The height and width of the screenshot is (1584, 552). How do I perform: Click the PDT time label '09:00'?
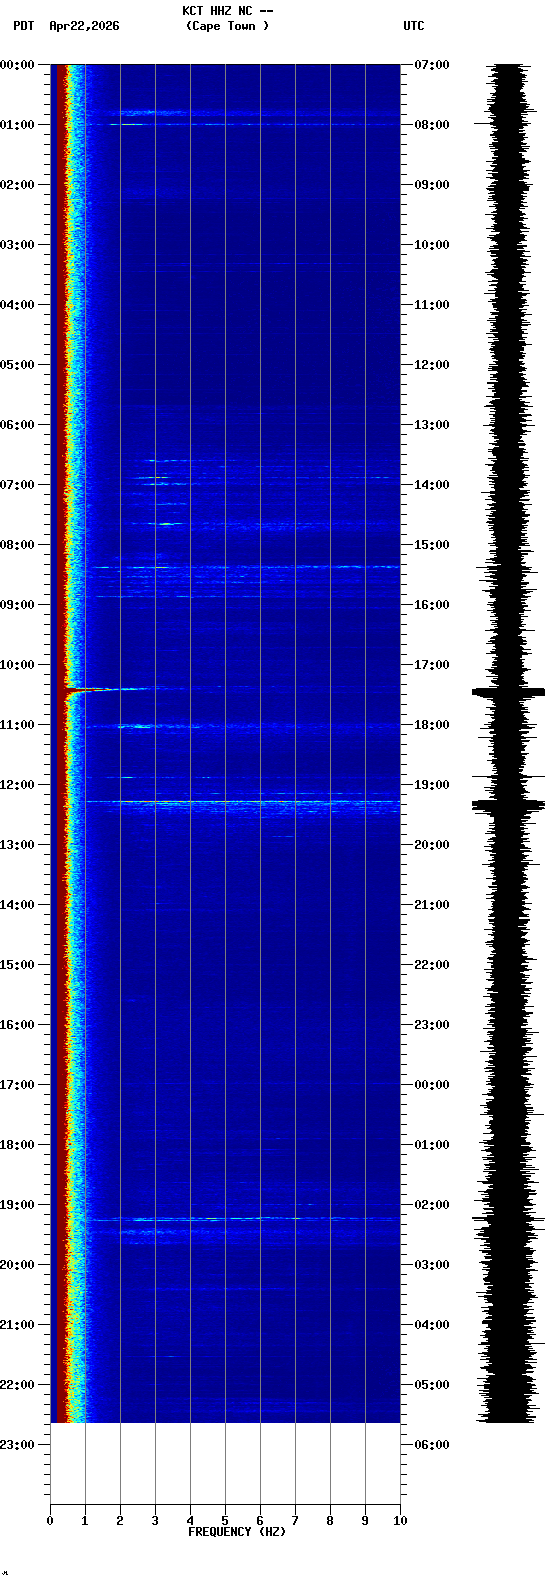(x=17, y=605)
